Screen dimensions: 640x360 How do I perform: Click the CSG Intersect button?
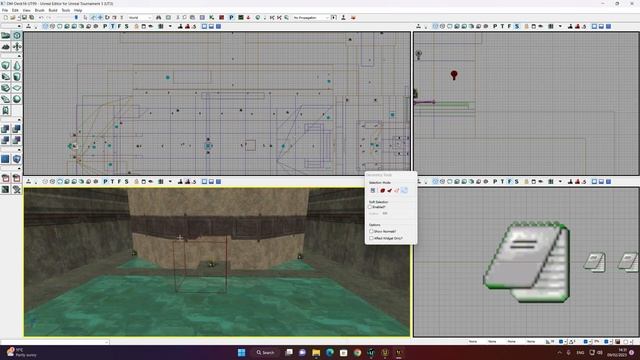coord(6,140)
